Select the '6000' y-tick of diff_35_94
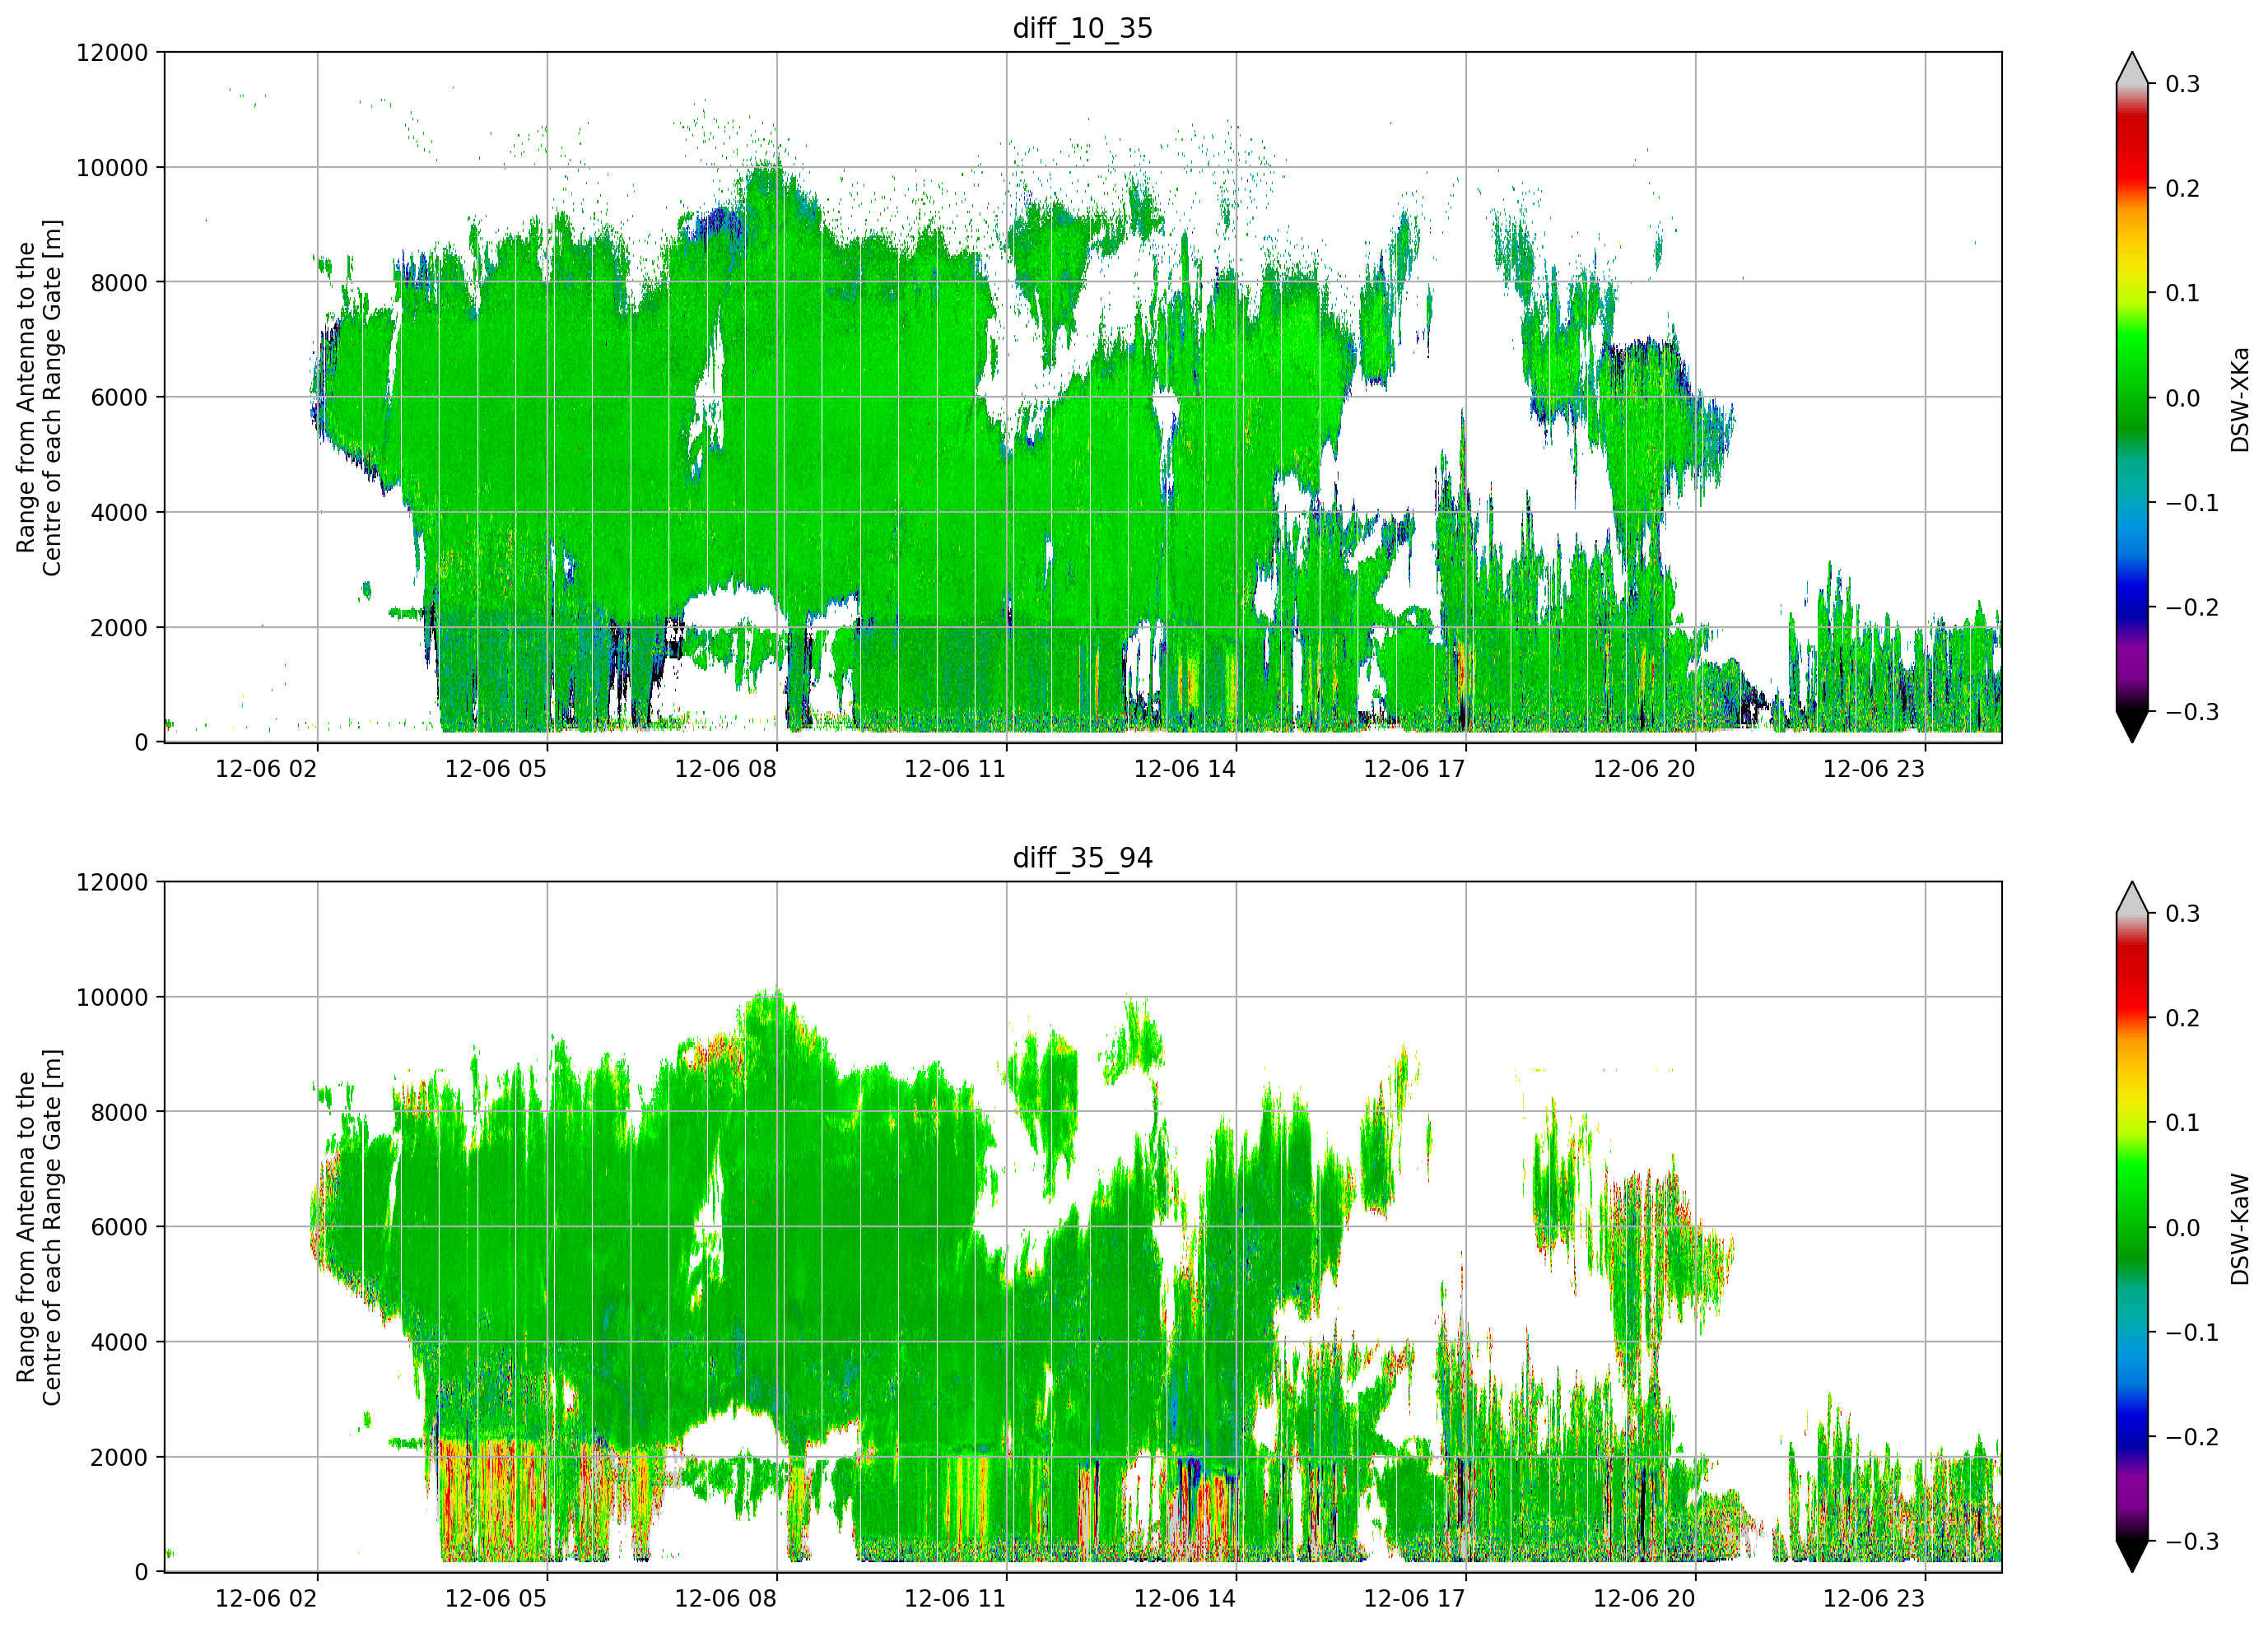Image resolution: width=2268 pixels, height=1628 pixels. point(119,1228)
